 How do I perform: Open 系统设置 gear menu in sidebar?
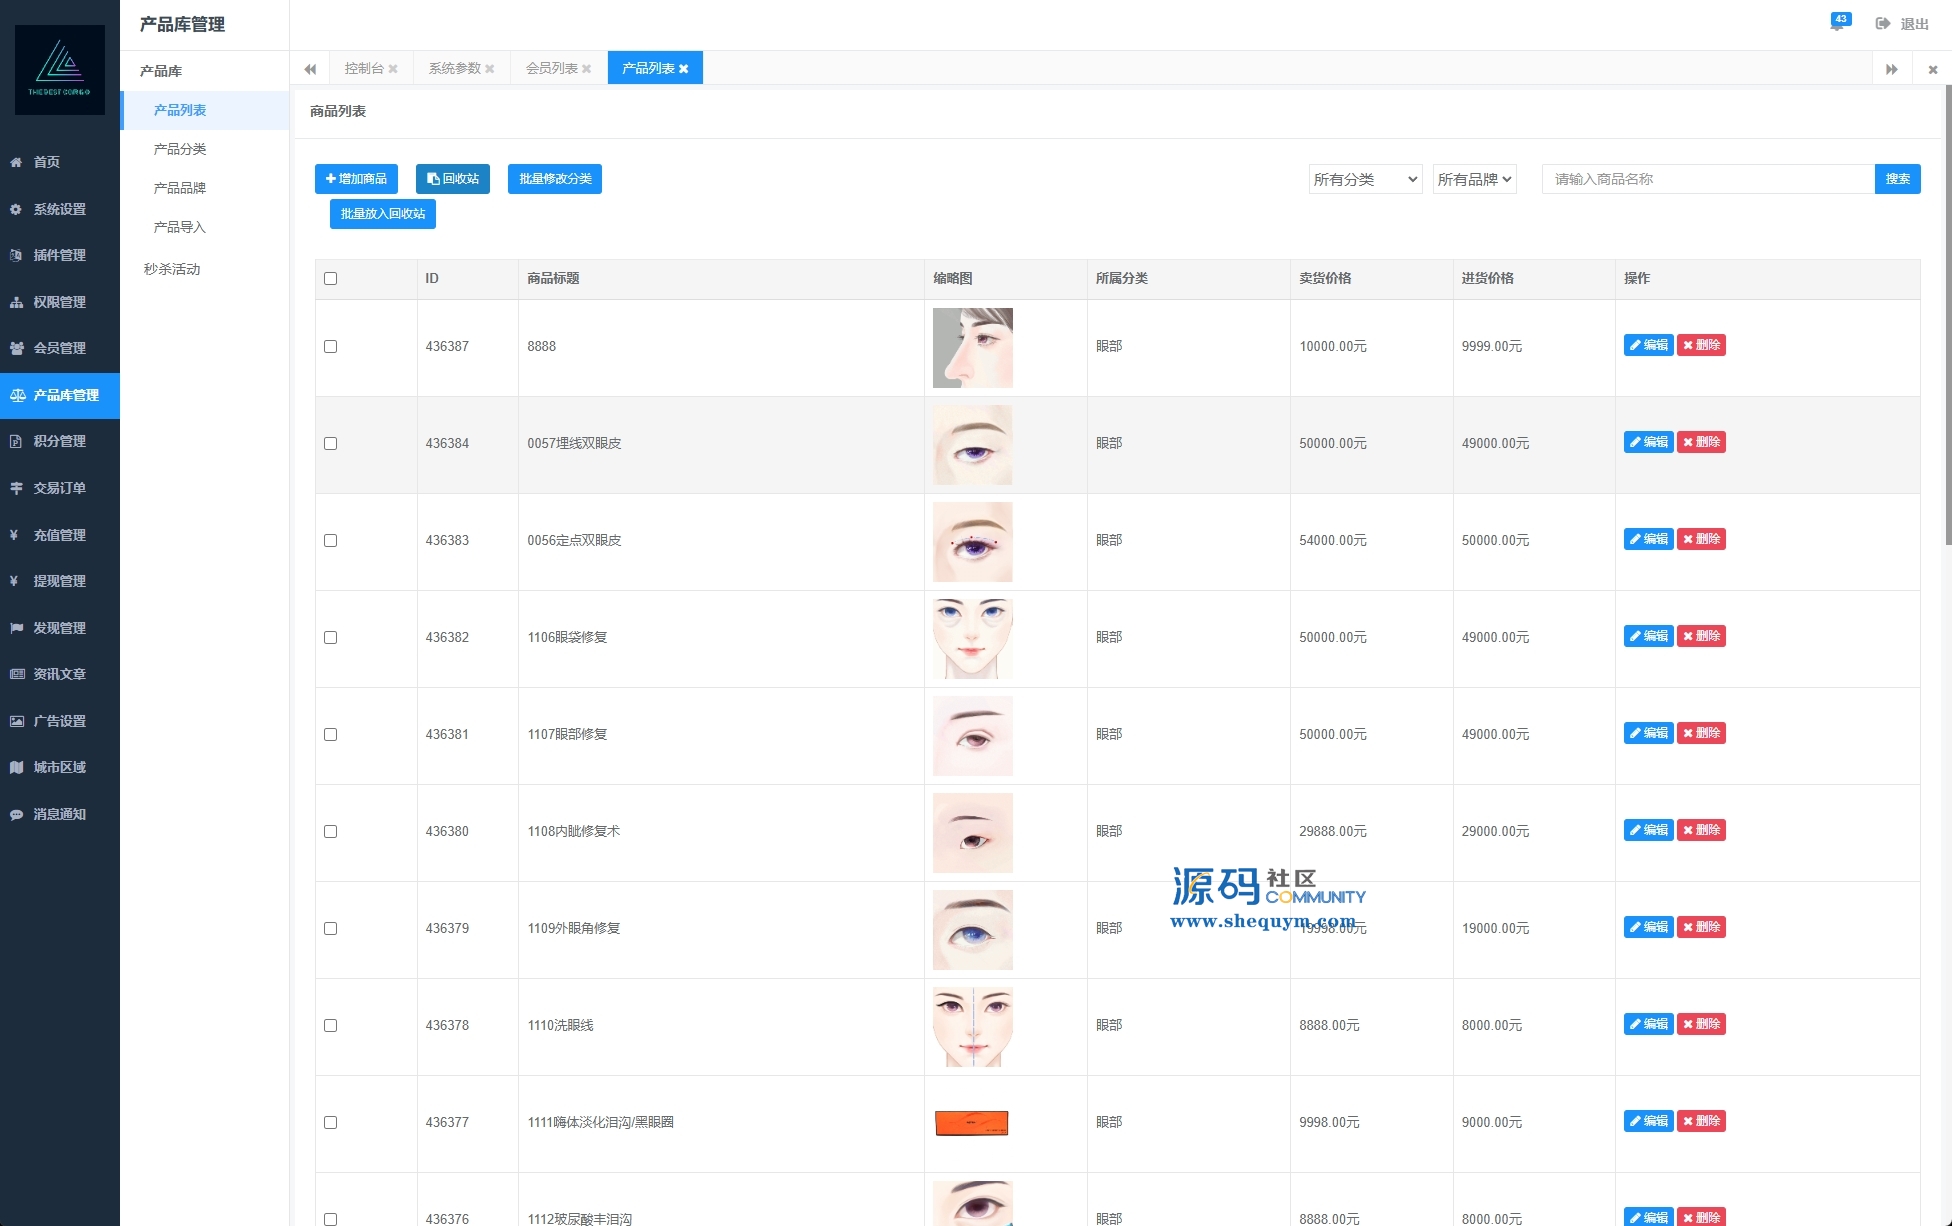click(x=17, y=209)
